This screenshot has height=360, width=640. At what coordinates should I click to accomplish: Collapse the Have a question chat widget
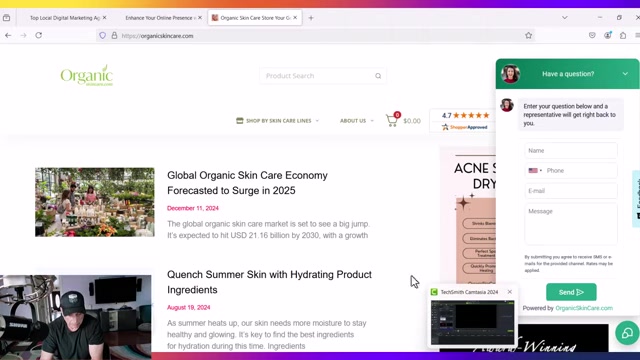coord(625,74)
